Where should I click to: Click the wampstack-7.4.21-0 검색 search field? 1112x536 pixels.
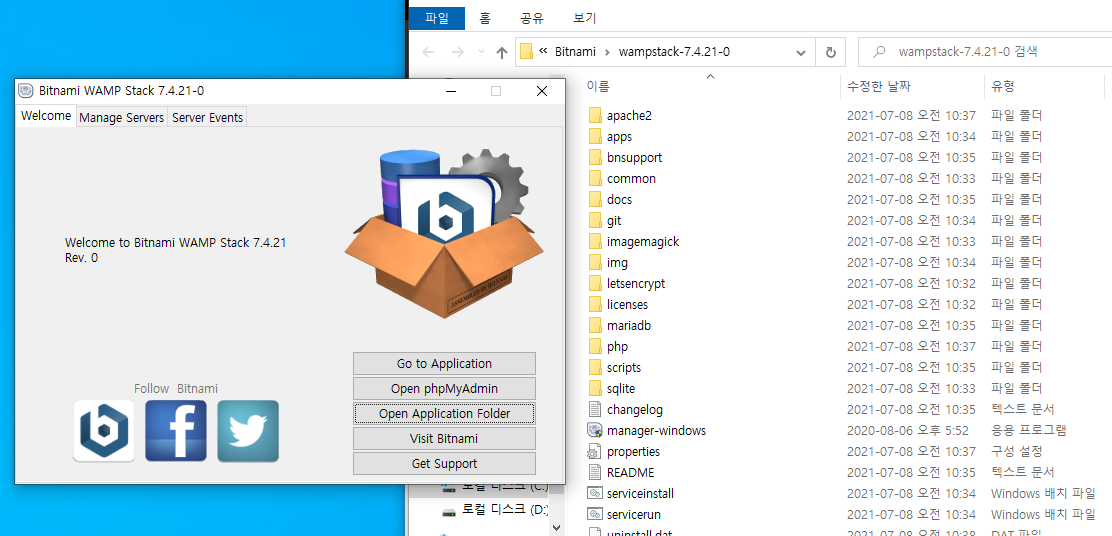[x=984, y=52]
